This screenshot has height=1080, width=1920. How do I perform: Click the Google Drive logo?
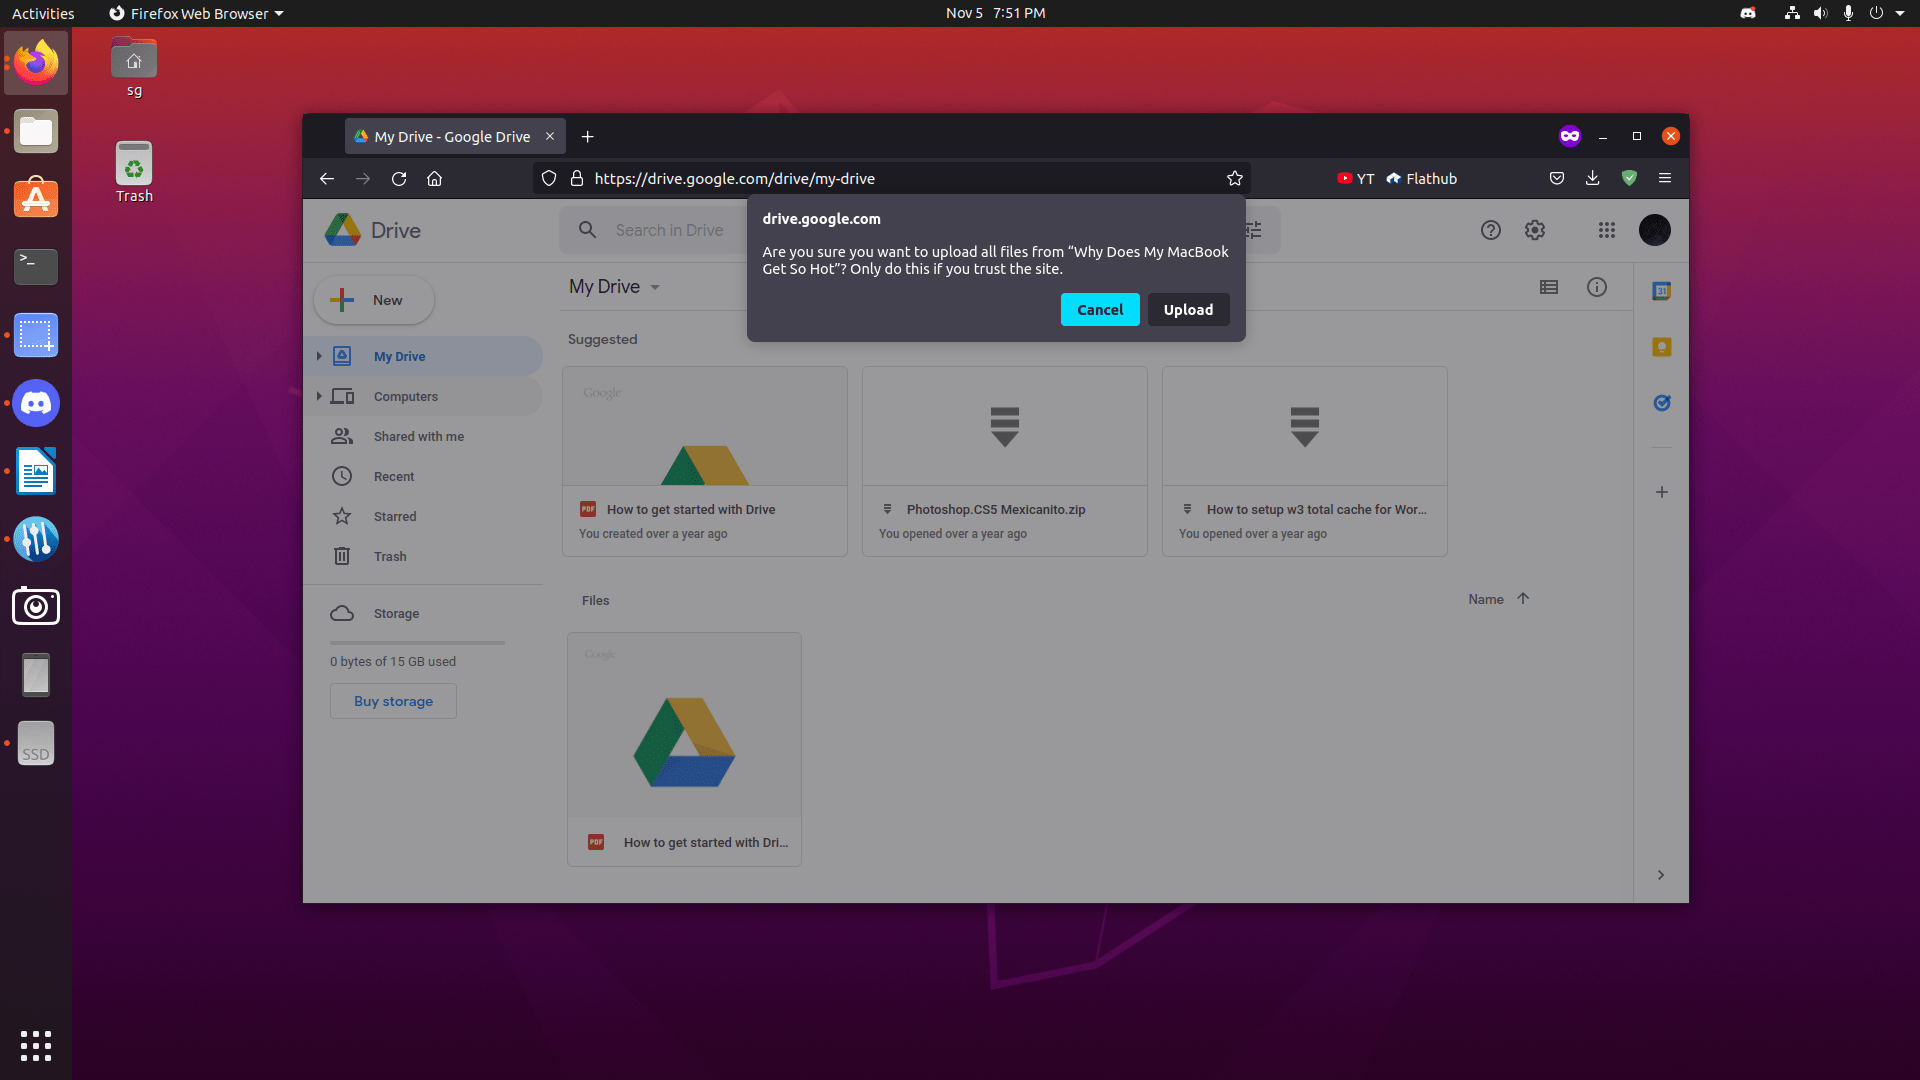pos(342,230)
